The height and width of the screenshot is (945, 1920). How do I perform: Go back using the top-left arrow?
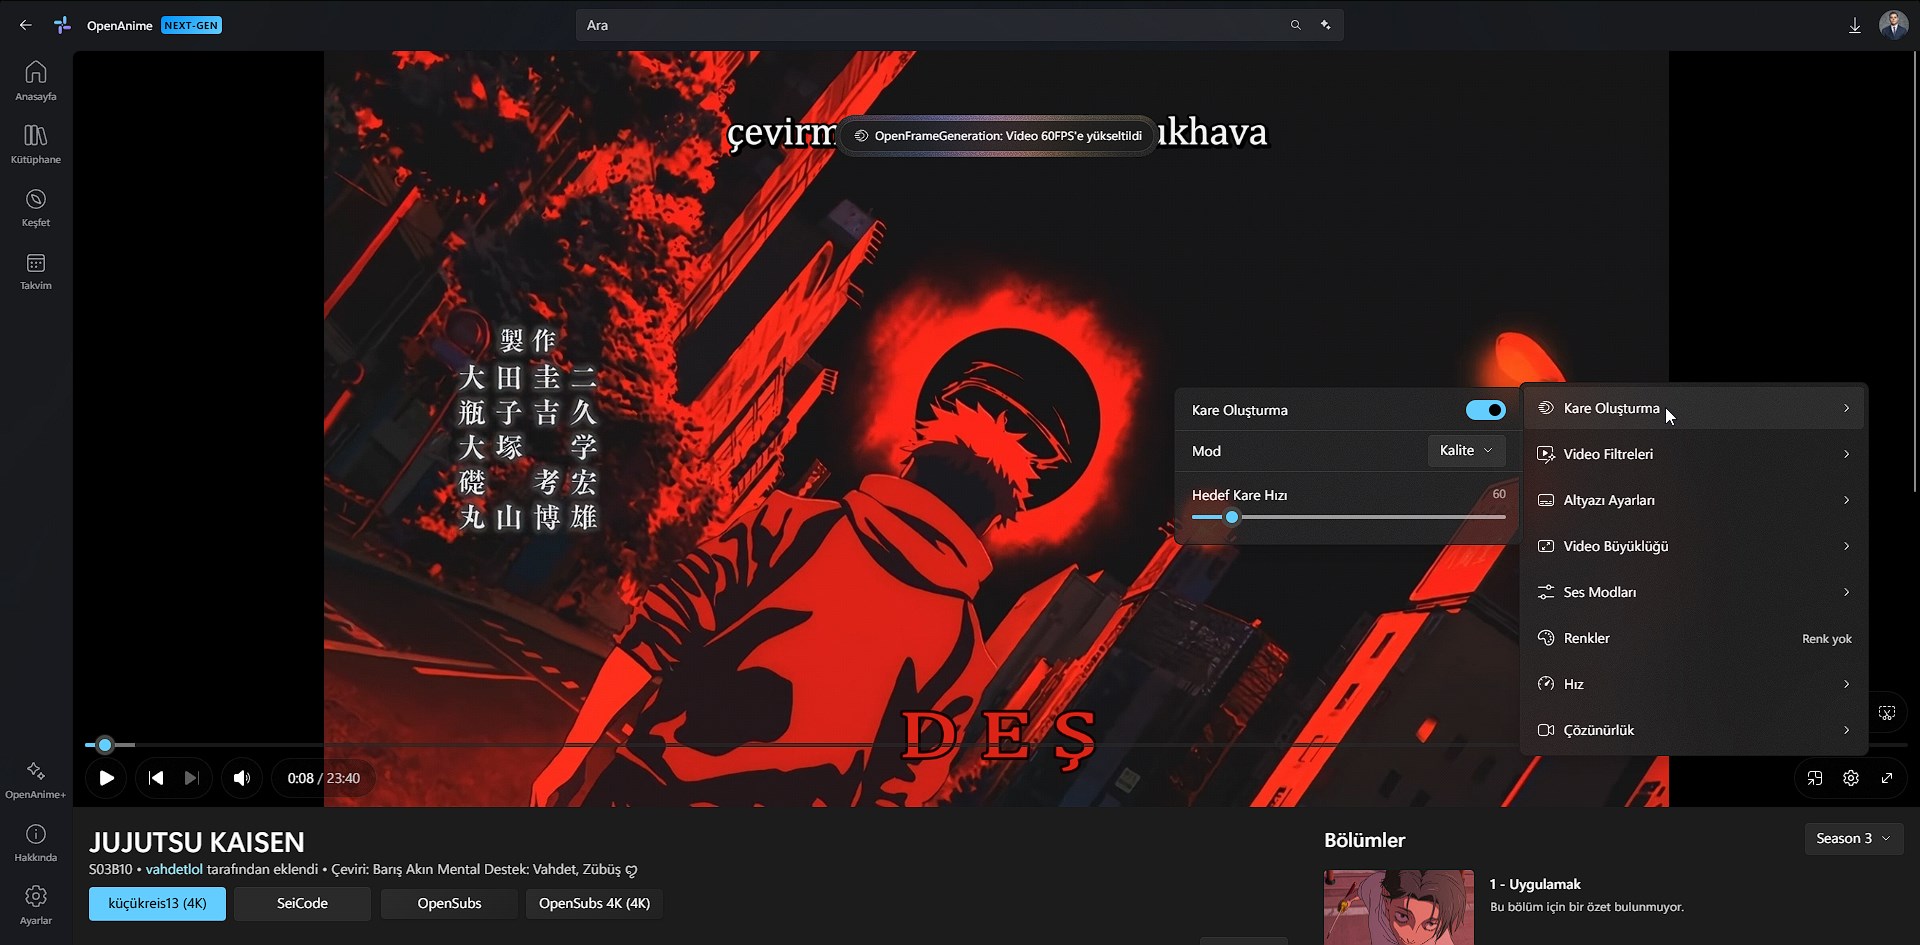26,25
